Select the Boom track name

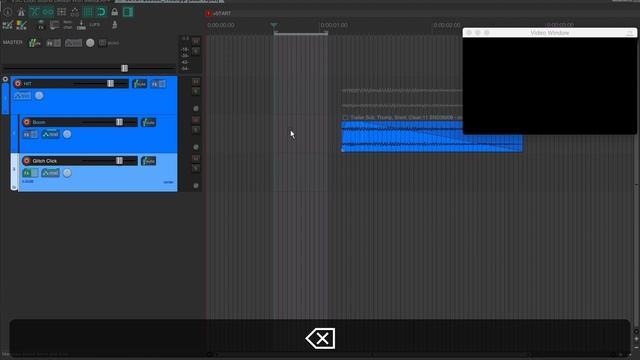(x=39, y=122)
